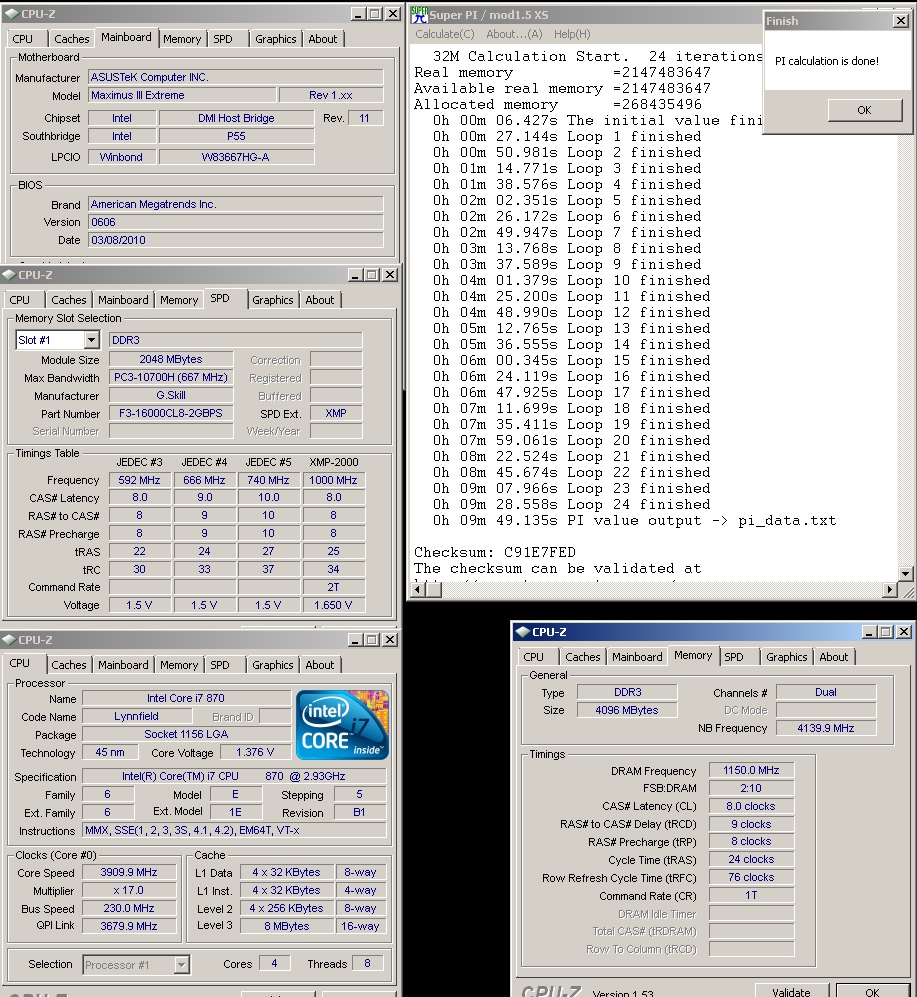This screenshot has width=917, height=997.
Task: Switch to the Memory tab in the motherboard CPU-Z window
Action: tap(182, 39)
